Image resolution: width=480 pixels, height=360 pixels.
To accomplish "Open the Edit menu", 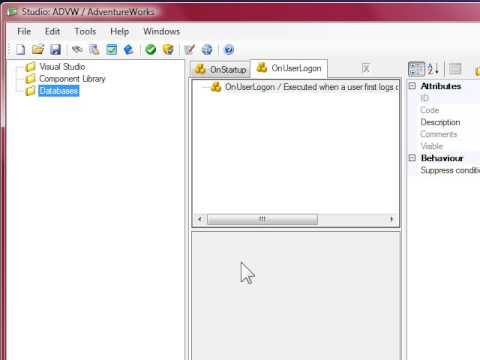I will [52, 31].
